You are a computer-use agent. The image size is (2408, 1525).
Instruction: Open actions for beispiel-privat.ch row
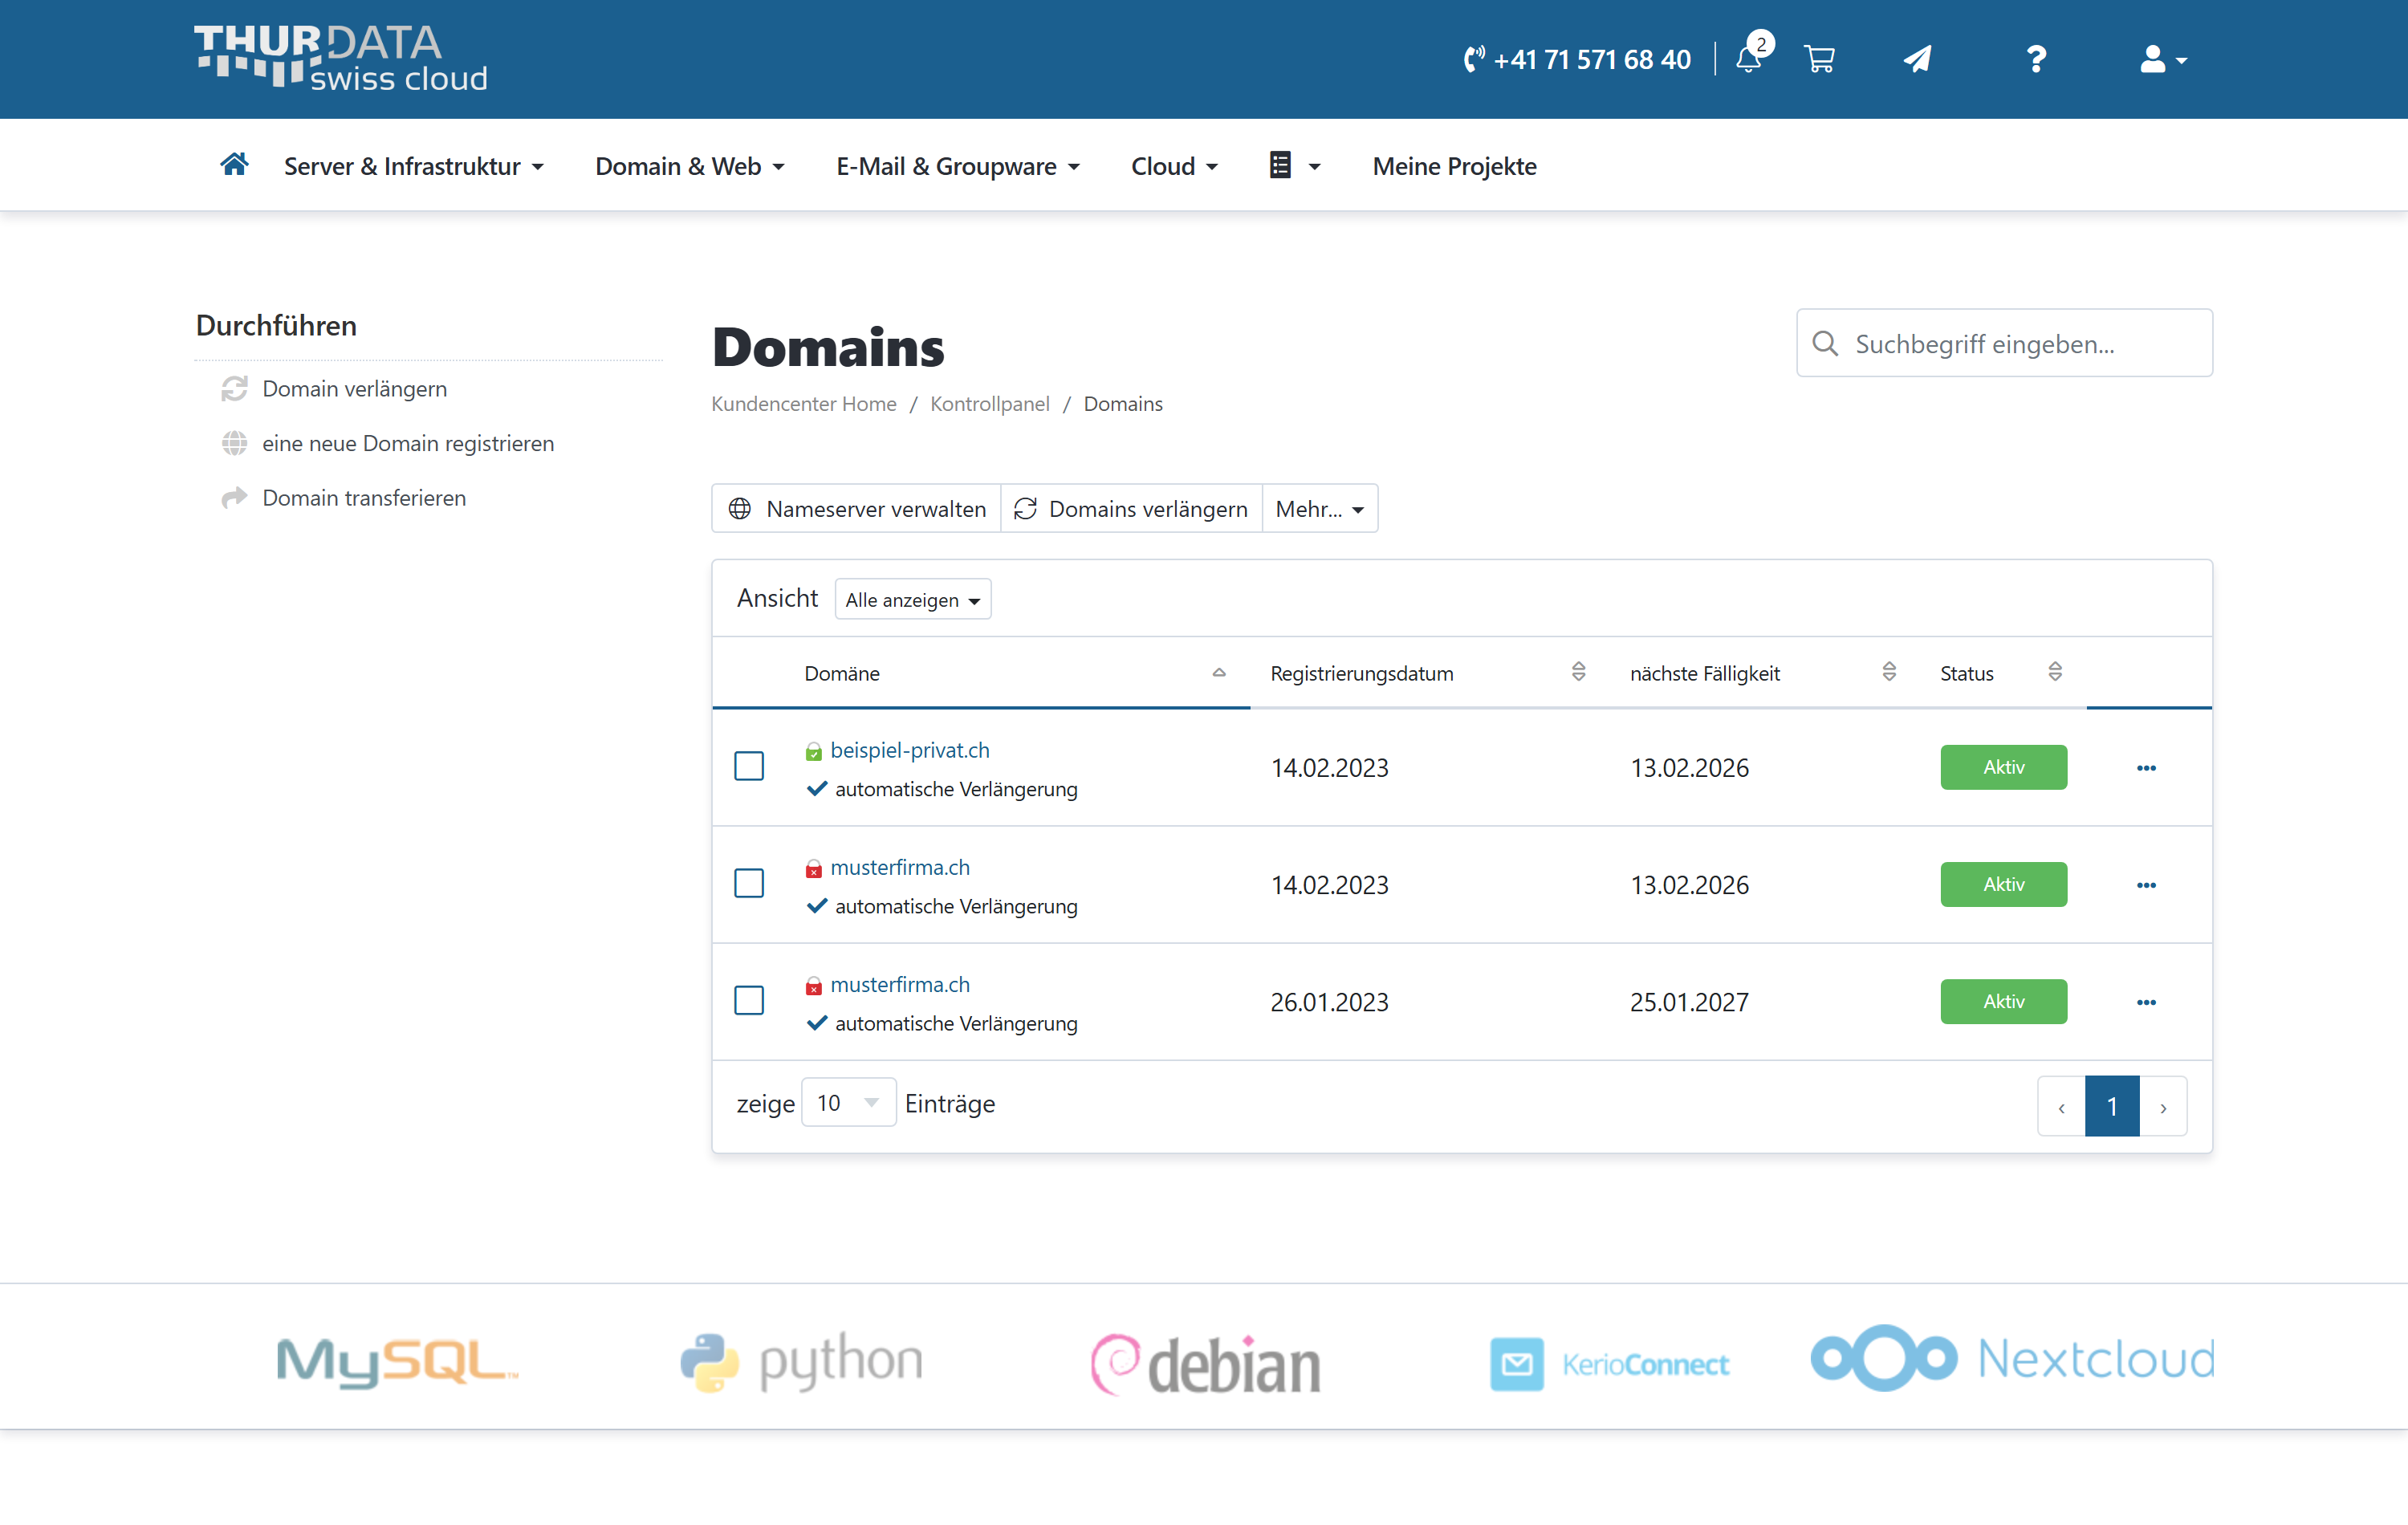(2146, 768)
